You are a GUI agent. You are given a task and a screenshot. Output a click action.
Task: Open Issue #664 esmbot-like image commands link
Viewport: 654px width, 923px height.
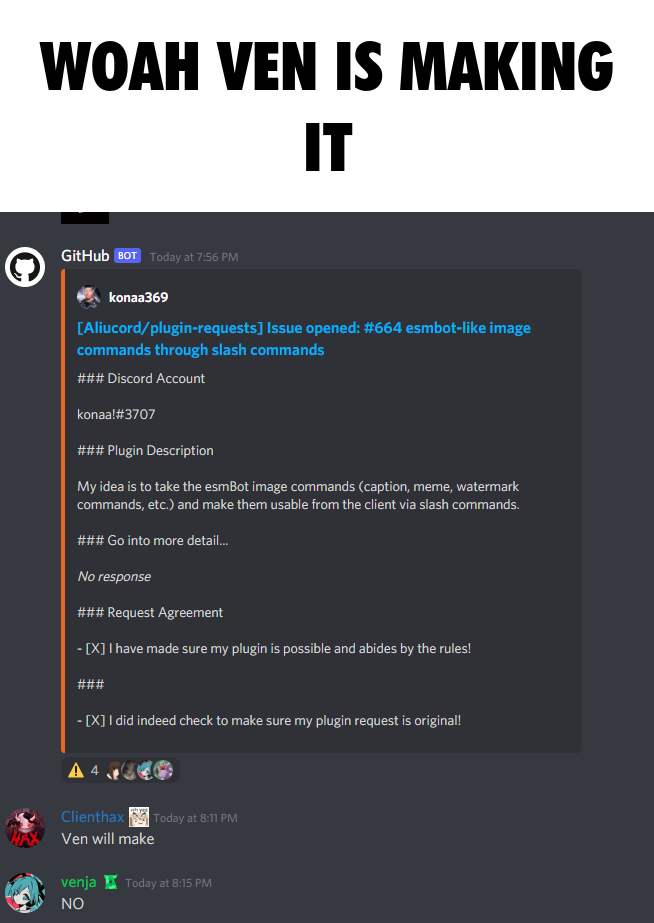pos(304,338)
